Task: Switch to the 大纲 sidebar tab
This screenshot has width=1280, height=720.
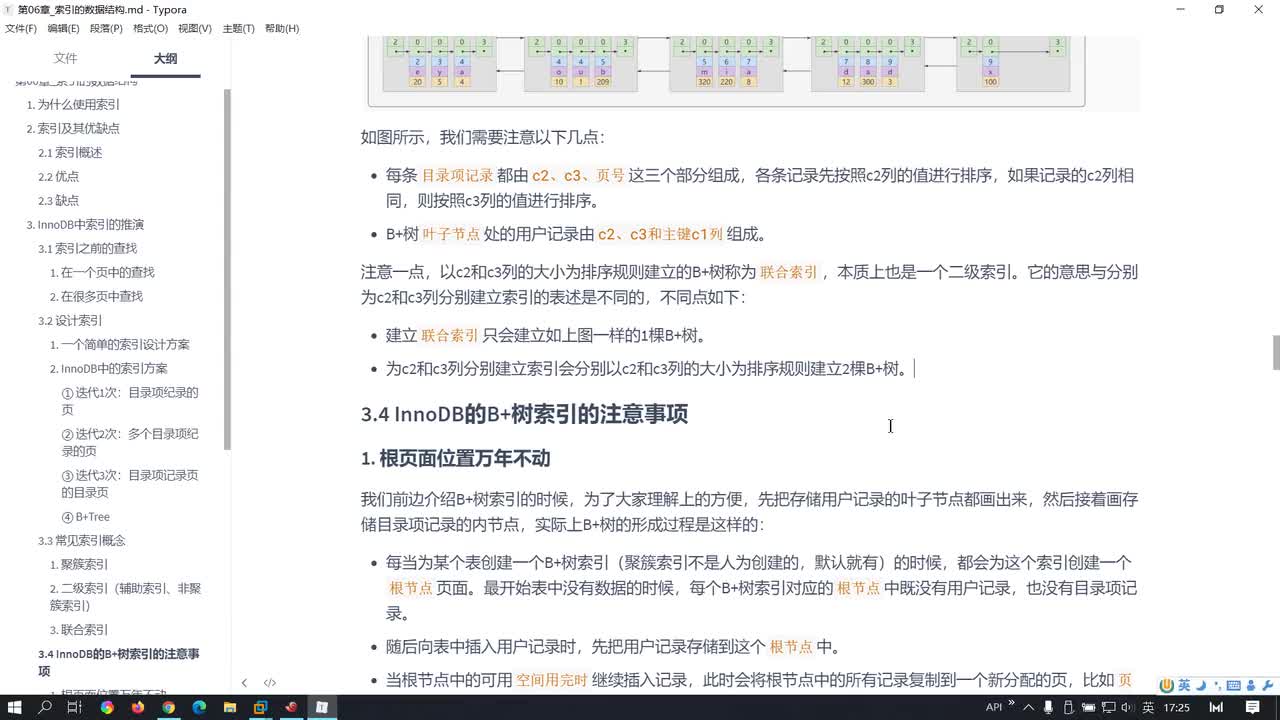Action: (165, 58)
